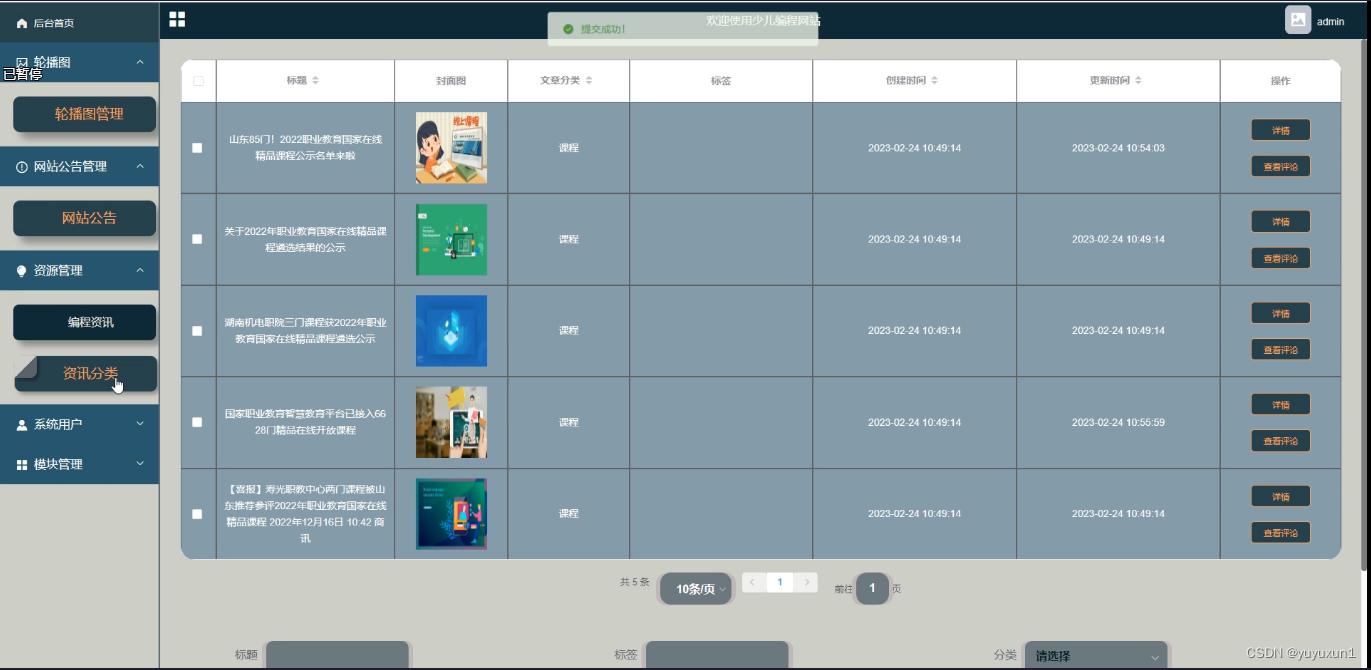This screenshot has height=670, width=1371.
Task: Click 详情 button for 山东85门 row
Action: pyautogui.click(x=1280, y=130)
